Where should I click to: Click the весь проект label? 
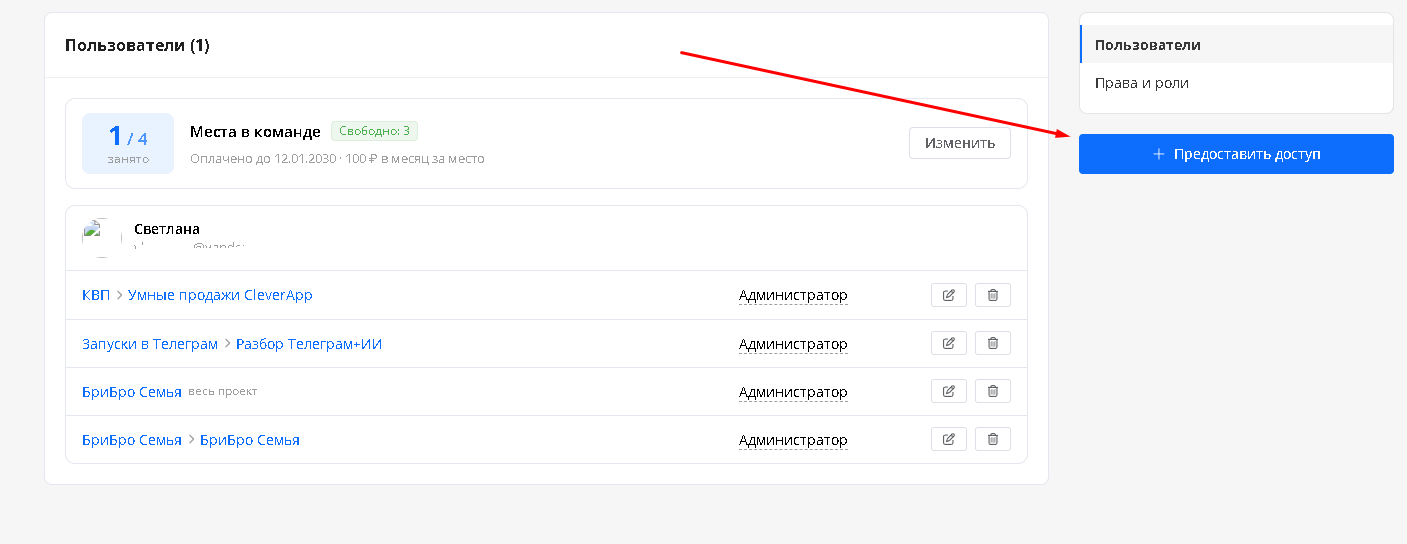223,391
